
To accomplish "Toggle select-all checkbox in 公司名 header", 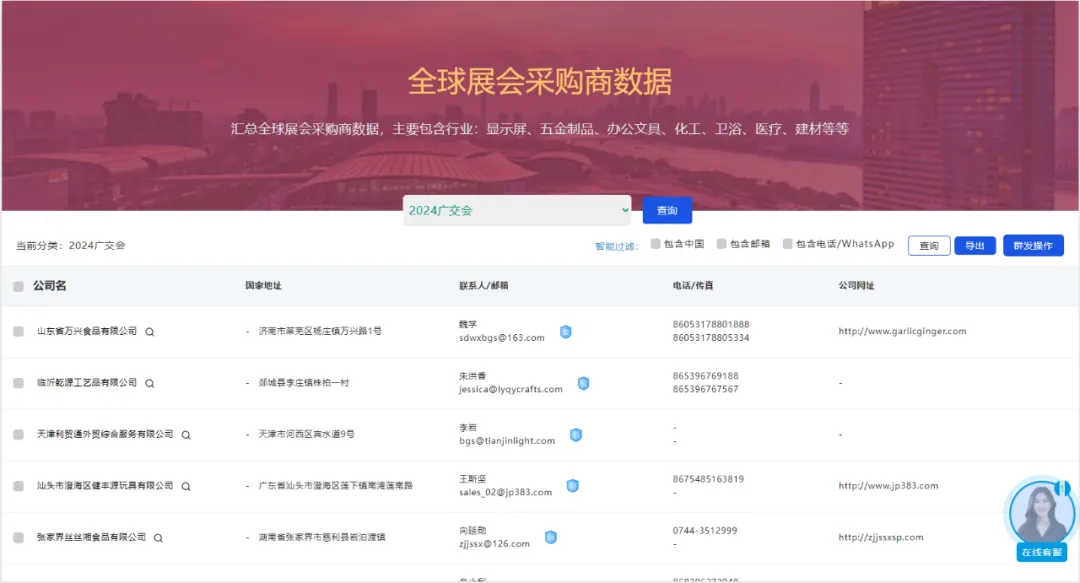I will tap(18, 287).
